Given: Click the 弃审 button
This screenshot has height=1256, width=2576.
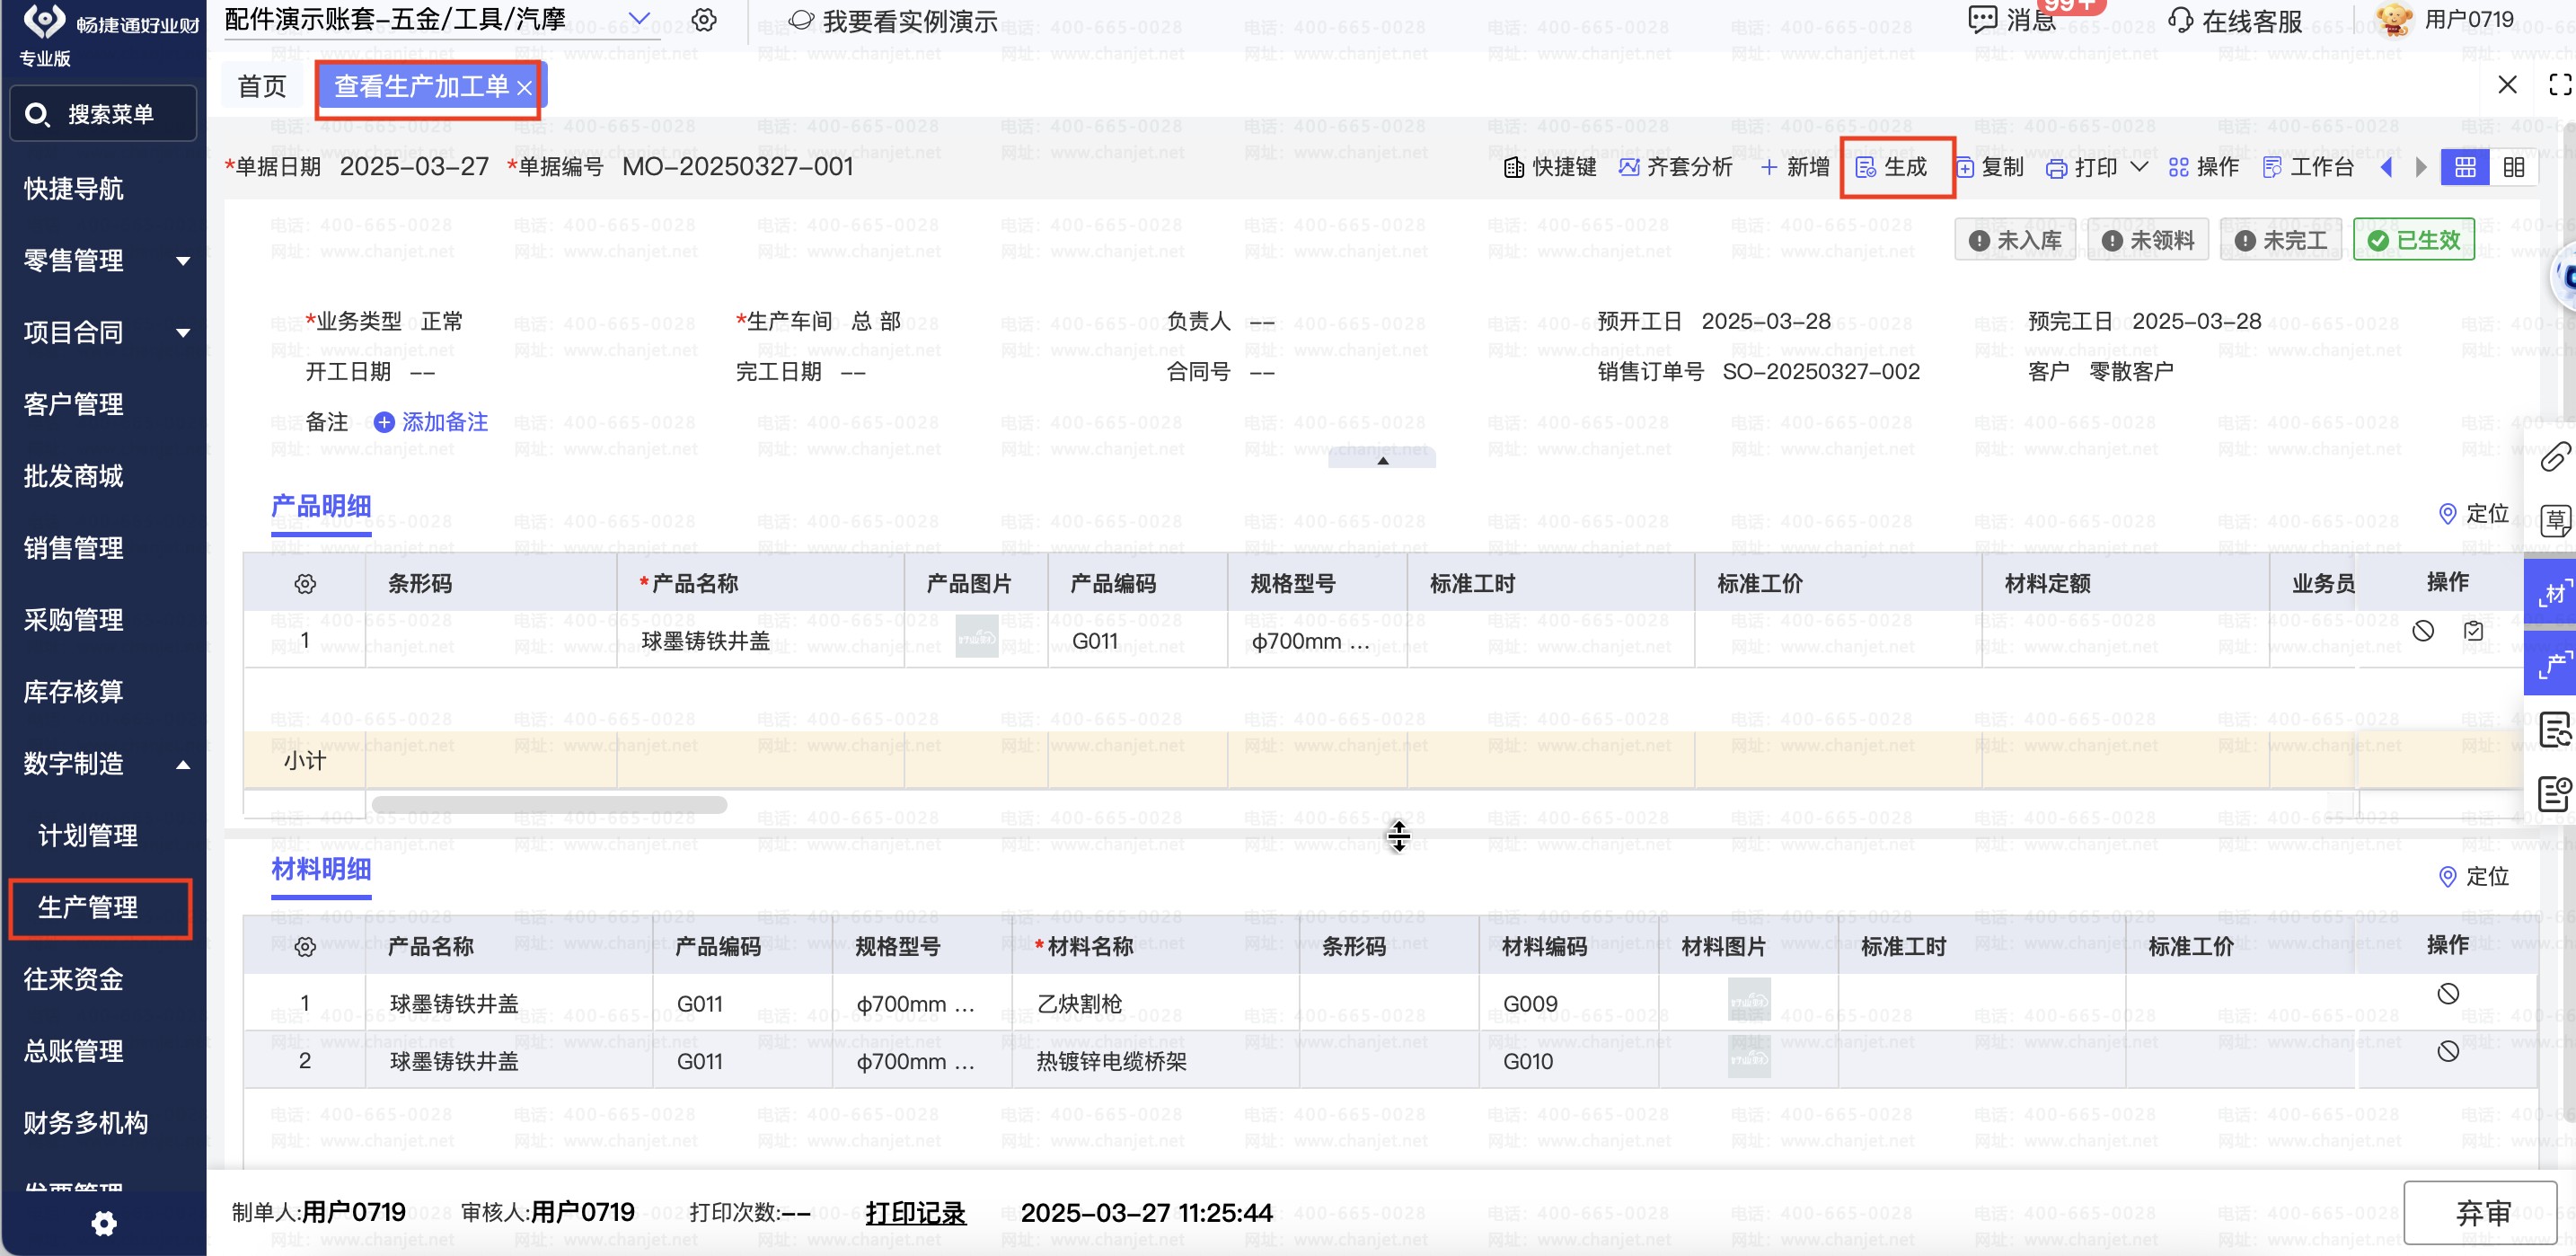Looking at the screenshot, I should pos(2482,1212).
